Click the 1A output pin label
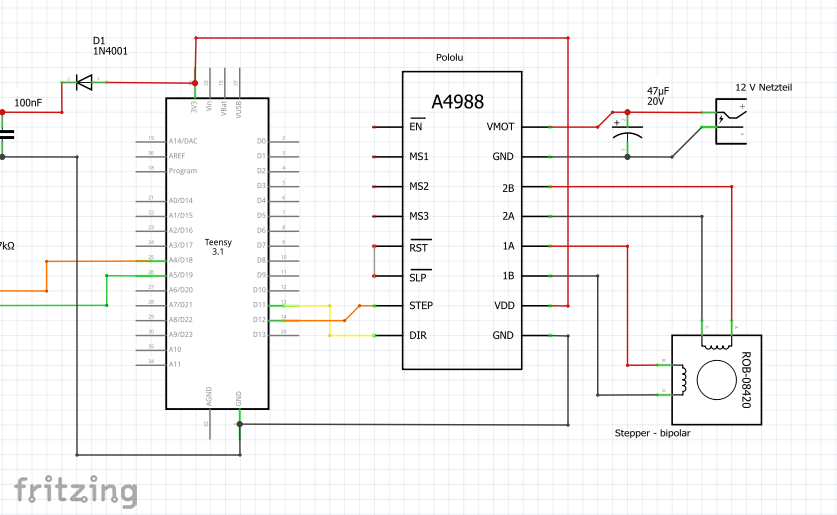 pyautogui.click(x=508, y=246)
